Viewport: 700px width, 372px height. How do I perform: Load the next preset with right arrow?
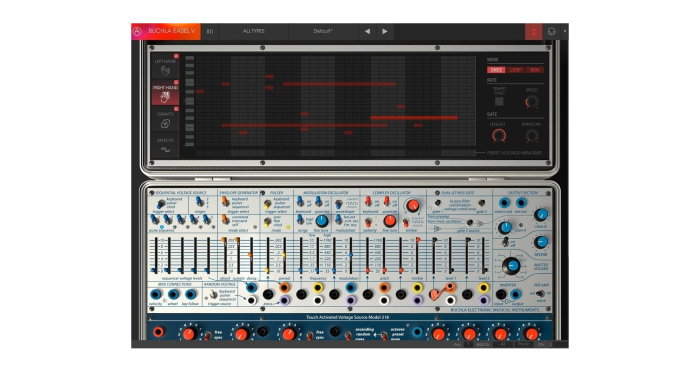point(384,31)
